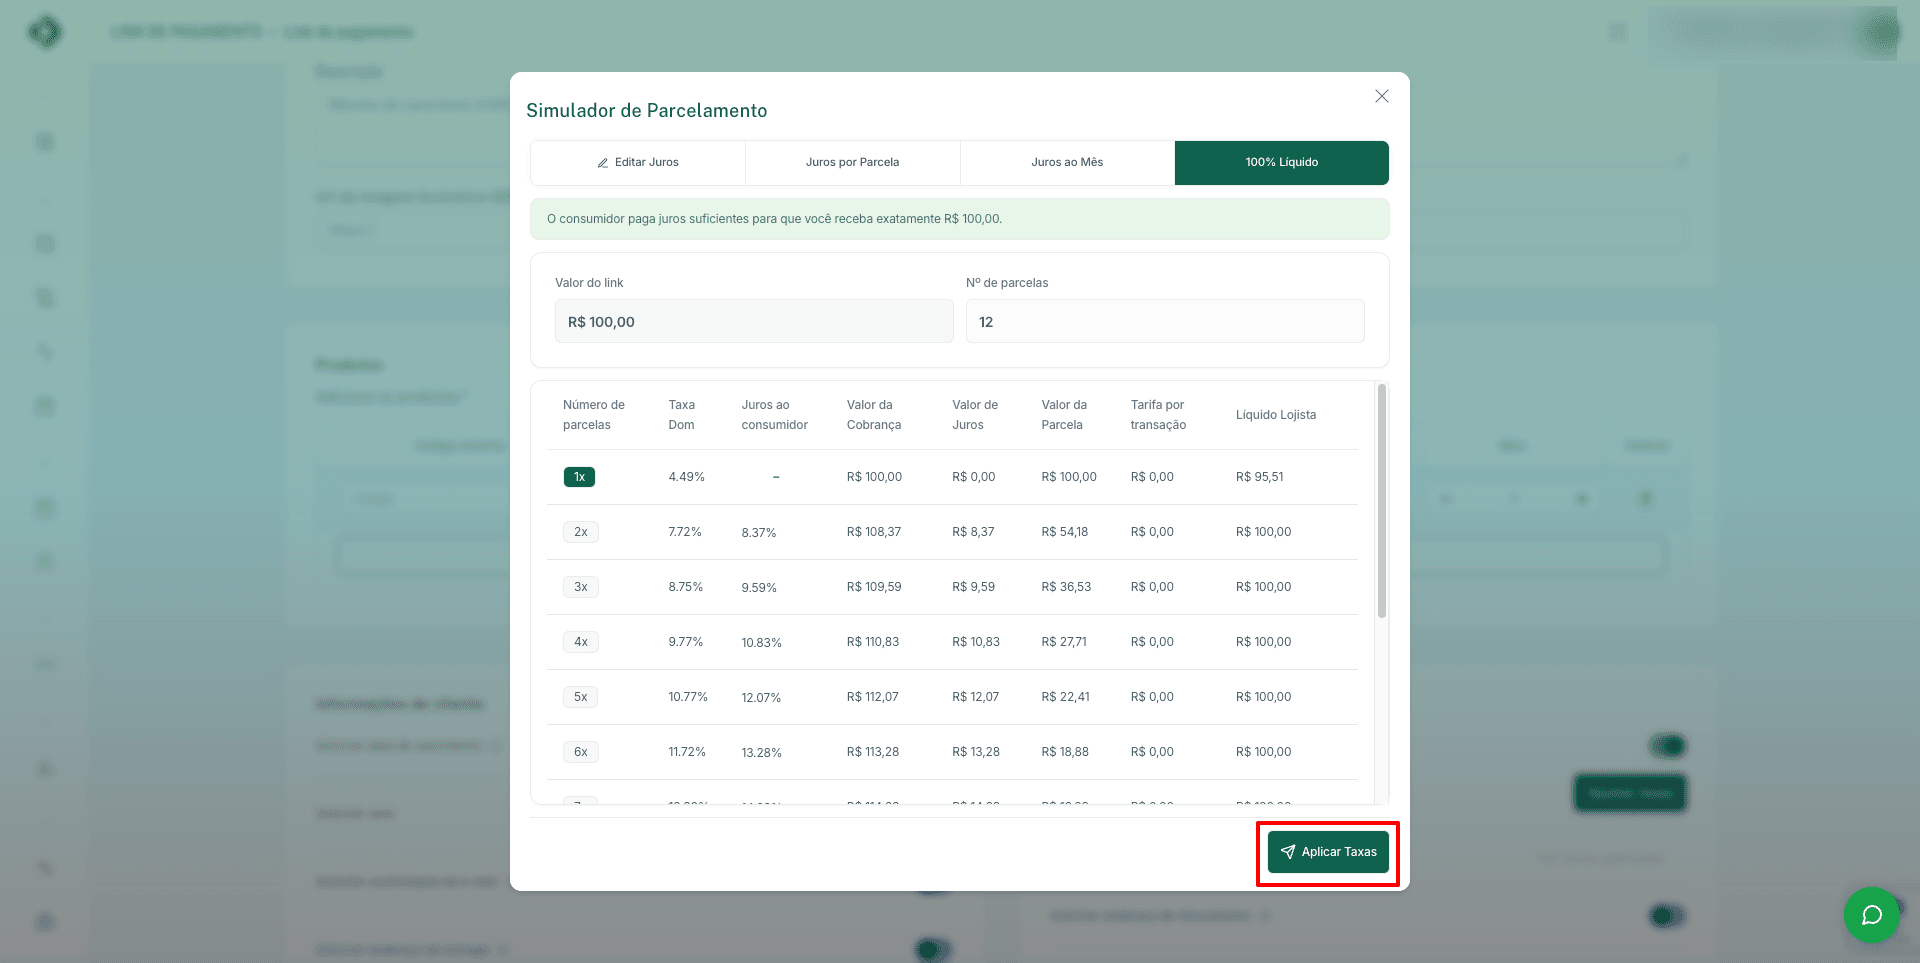Click the pencil icon beside Editar Juros

(603, 163)
